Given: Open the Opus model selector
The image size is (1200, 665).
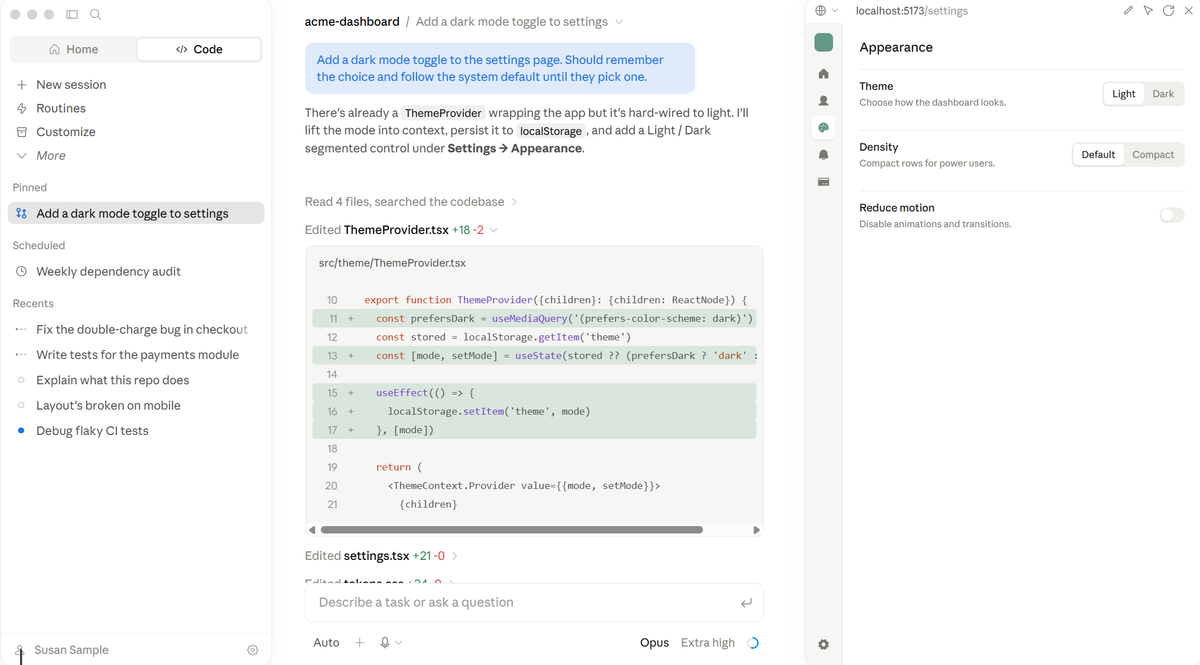Looking at the screenshot, I should coord(654,643).
